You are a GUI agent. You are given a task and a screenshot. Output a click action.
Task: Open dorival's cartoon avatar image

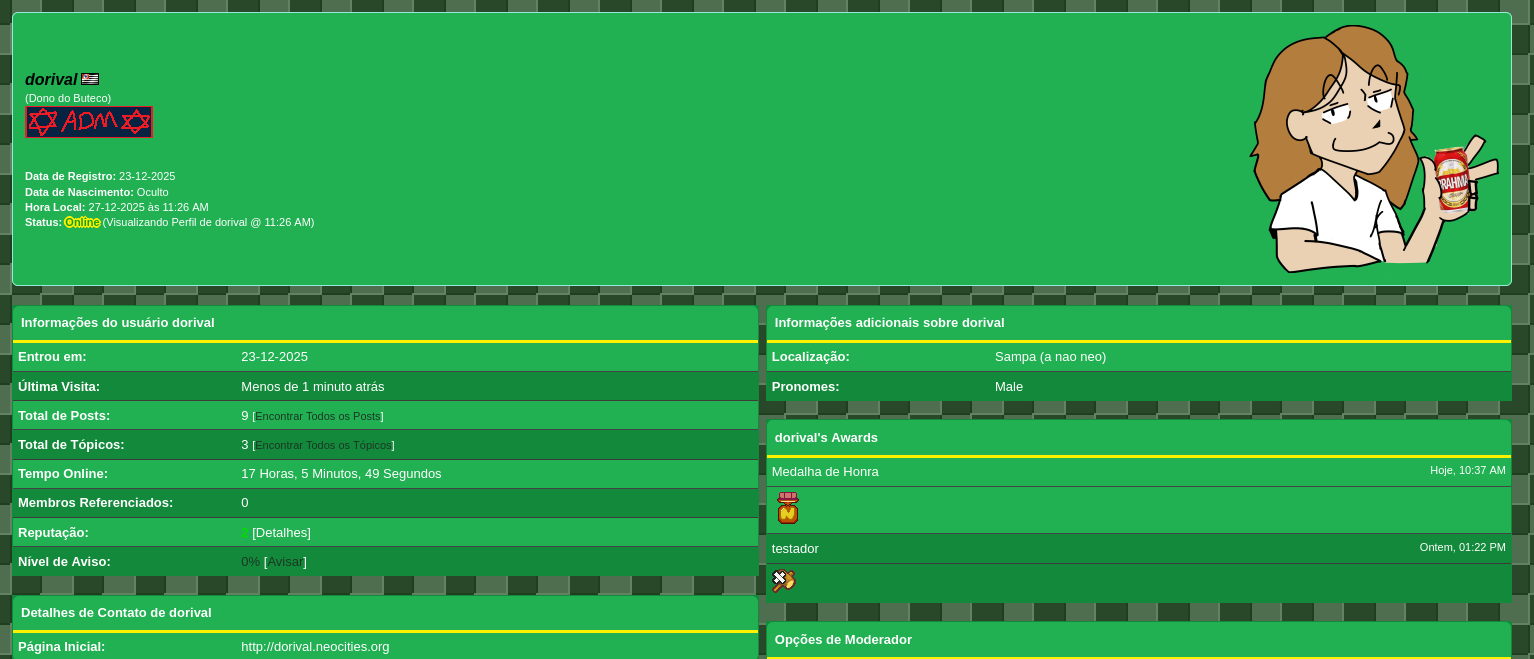pyautogui.click(x=1372, y=149)
